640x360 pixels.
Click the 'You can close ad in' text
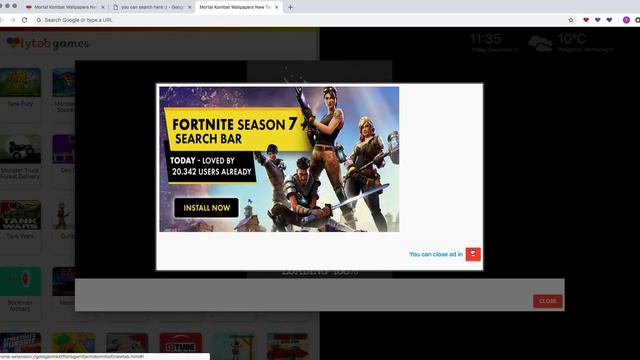click(436, 254)
